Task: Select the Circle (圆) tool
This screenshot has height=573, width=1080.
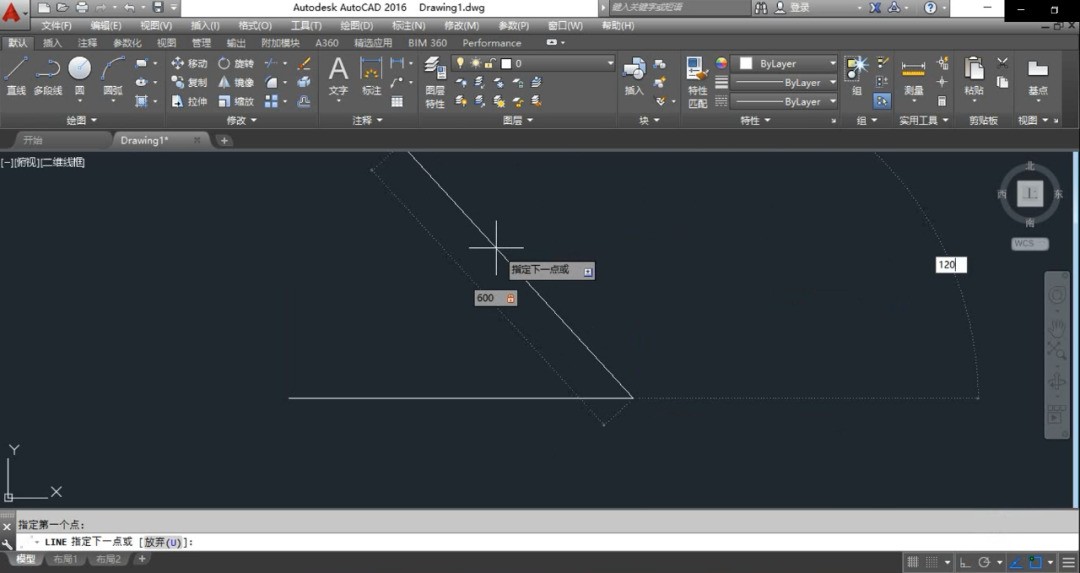Action: click(79, 76)
